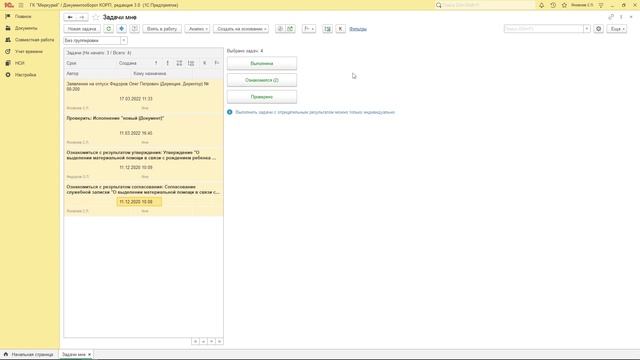Jump to last page of the task list

click(x=220, y=341)
